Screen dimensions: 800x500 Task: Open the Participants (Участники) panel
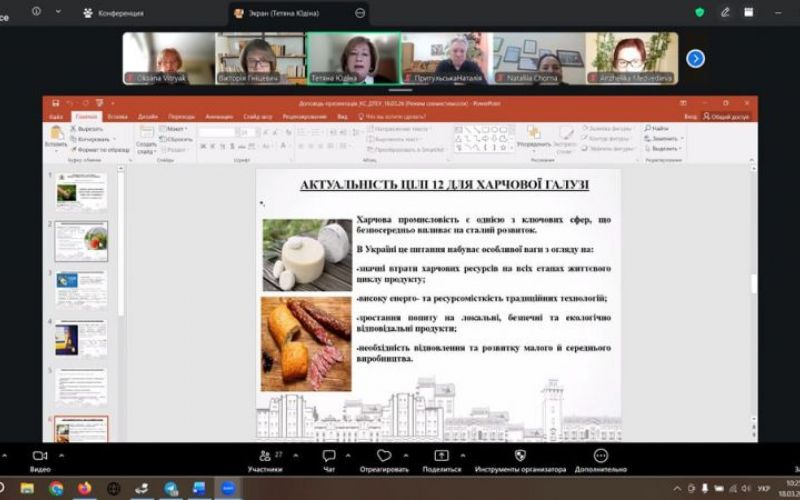(264, 456)
